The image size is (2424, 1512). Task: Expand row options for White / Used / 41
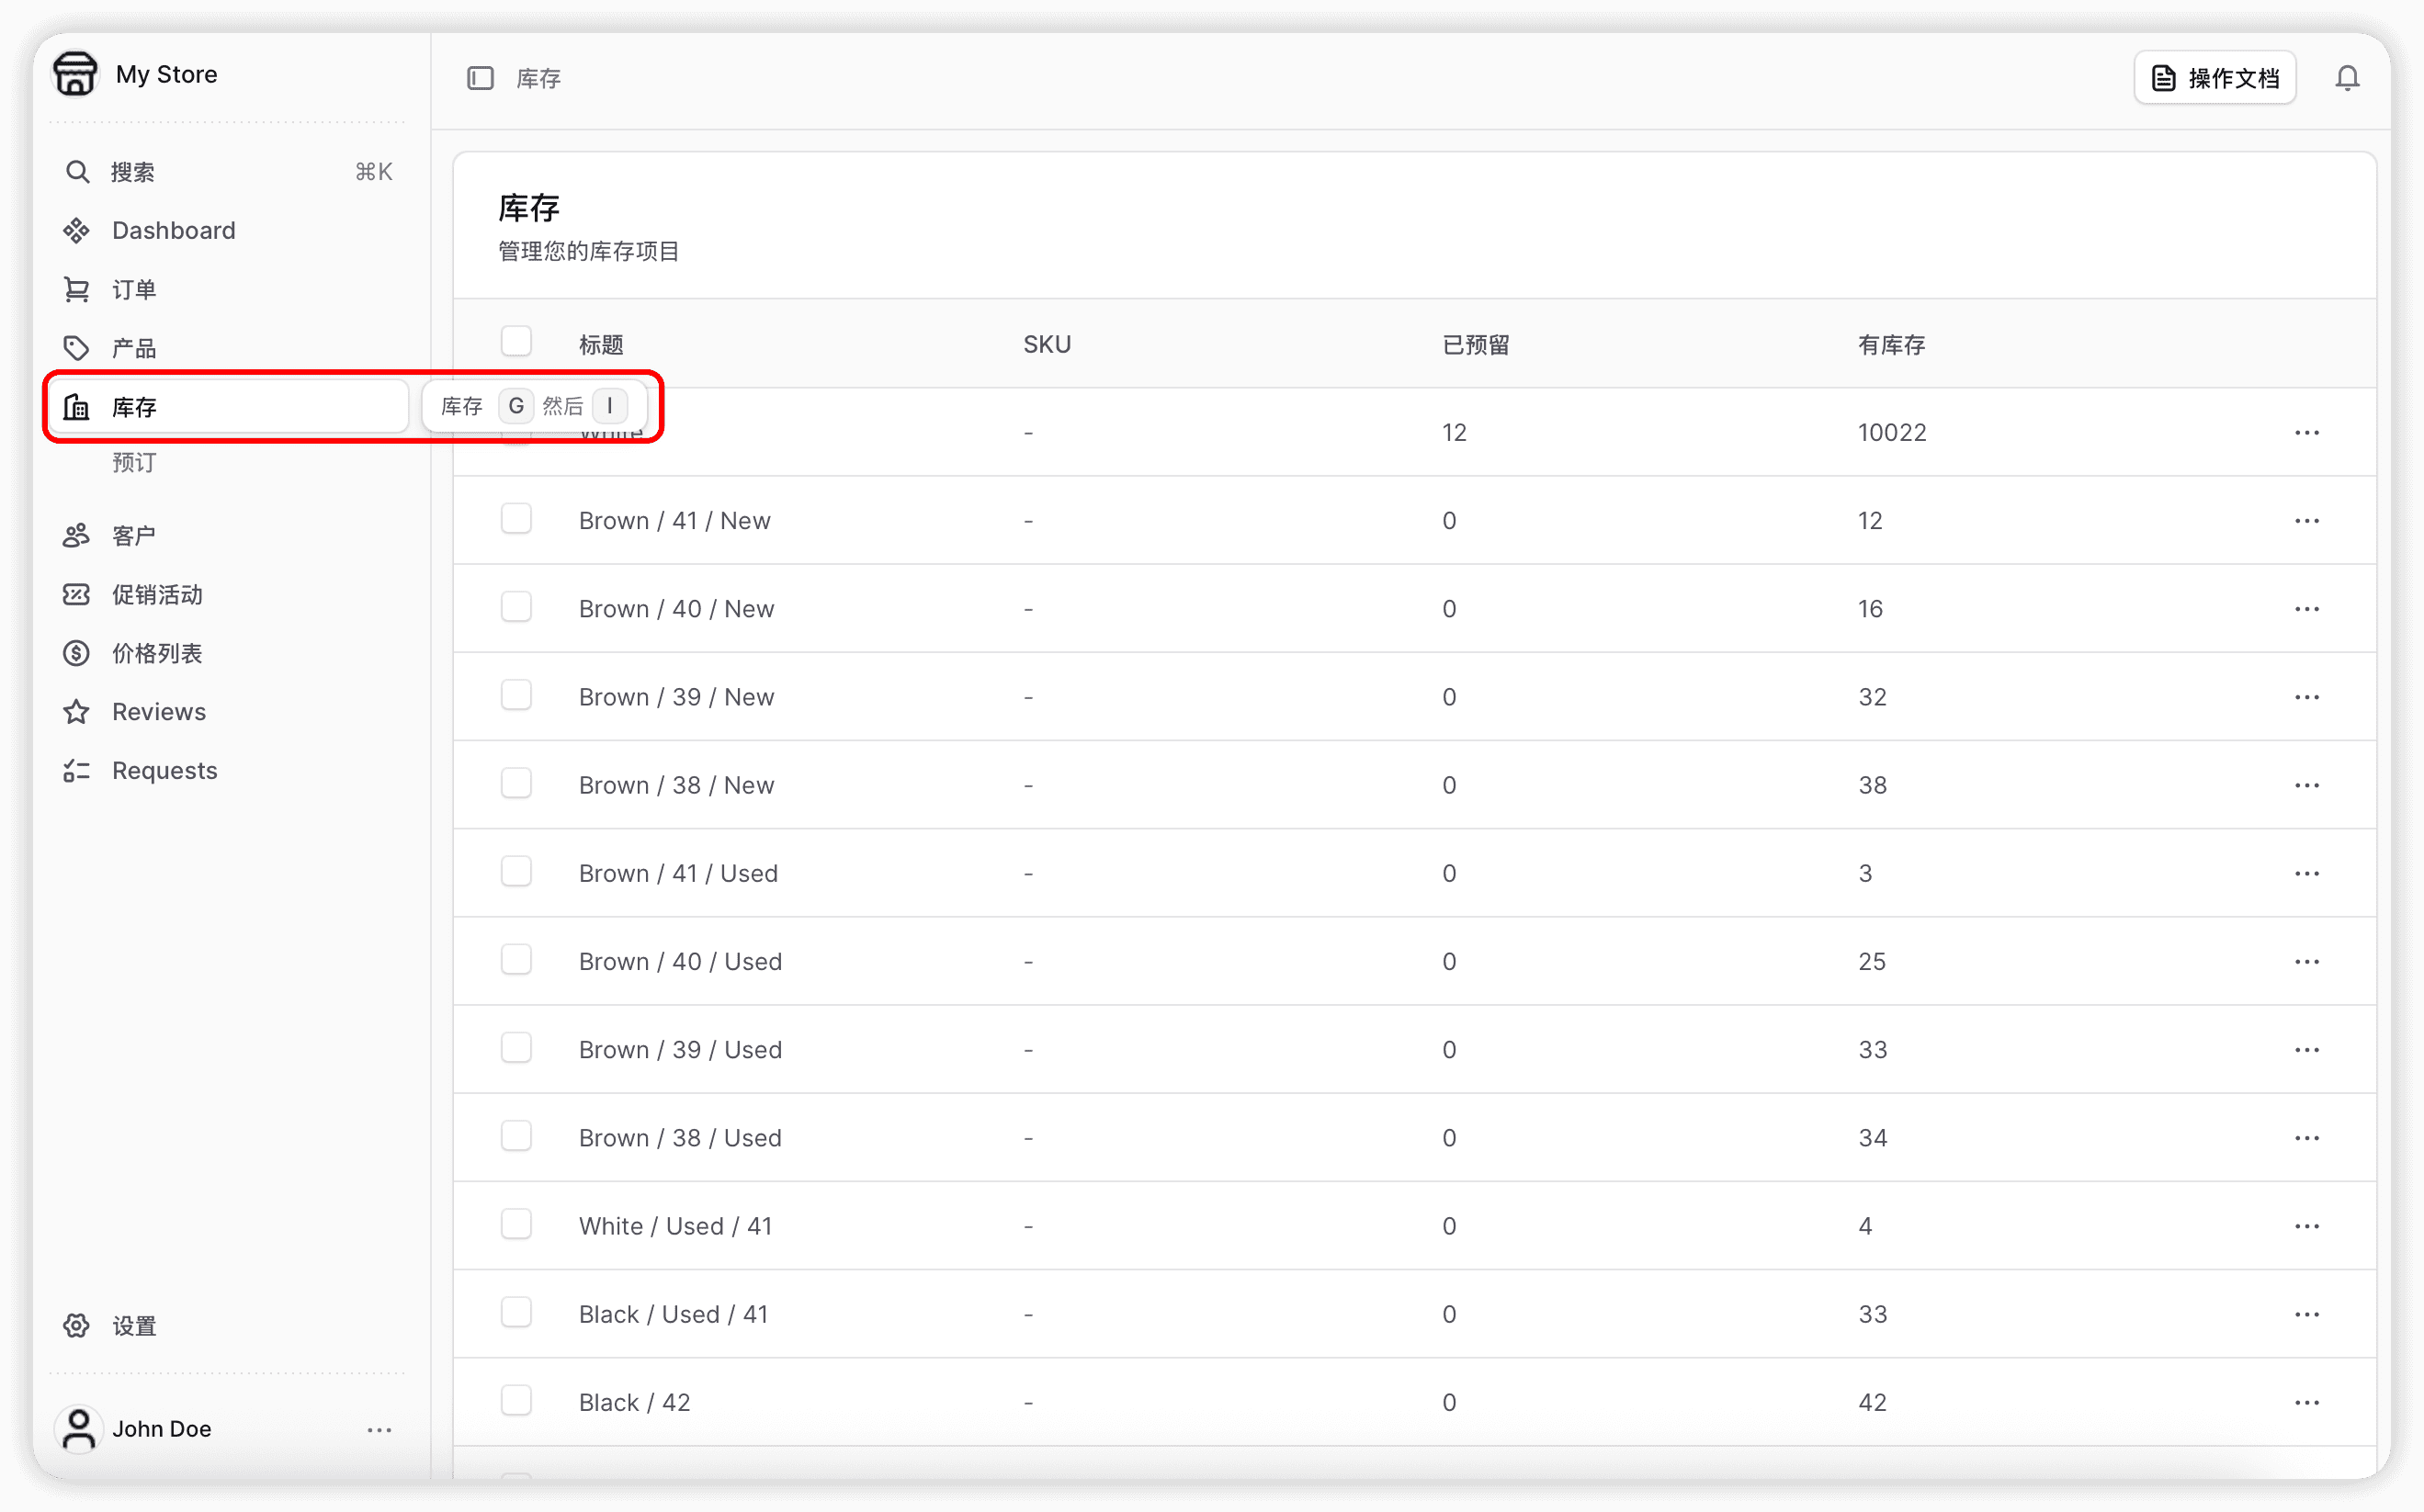(2306, 1226)
